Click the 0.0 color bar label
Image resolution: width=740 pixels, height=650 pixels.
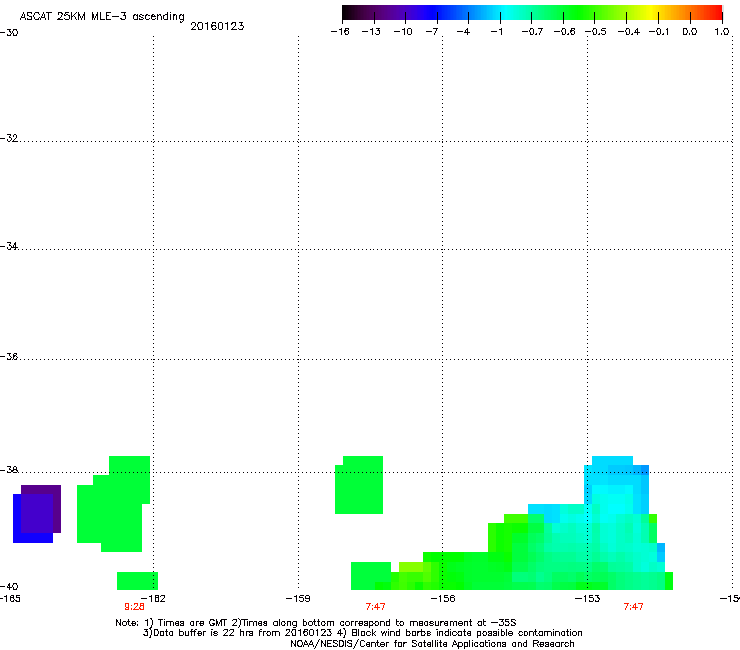[690, 32]
